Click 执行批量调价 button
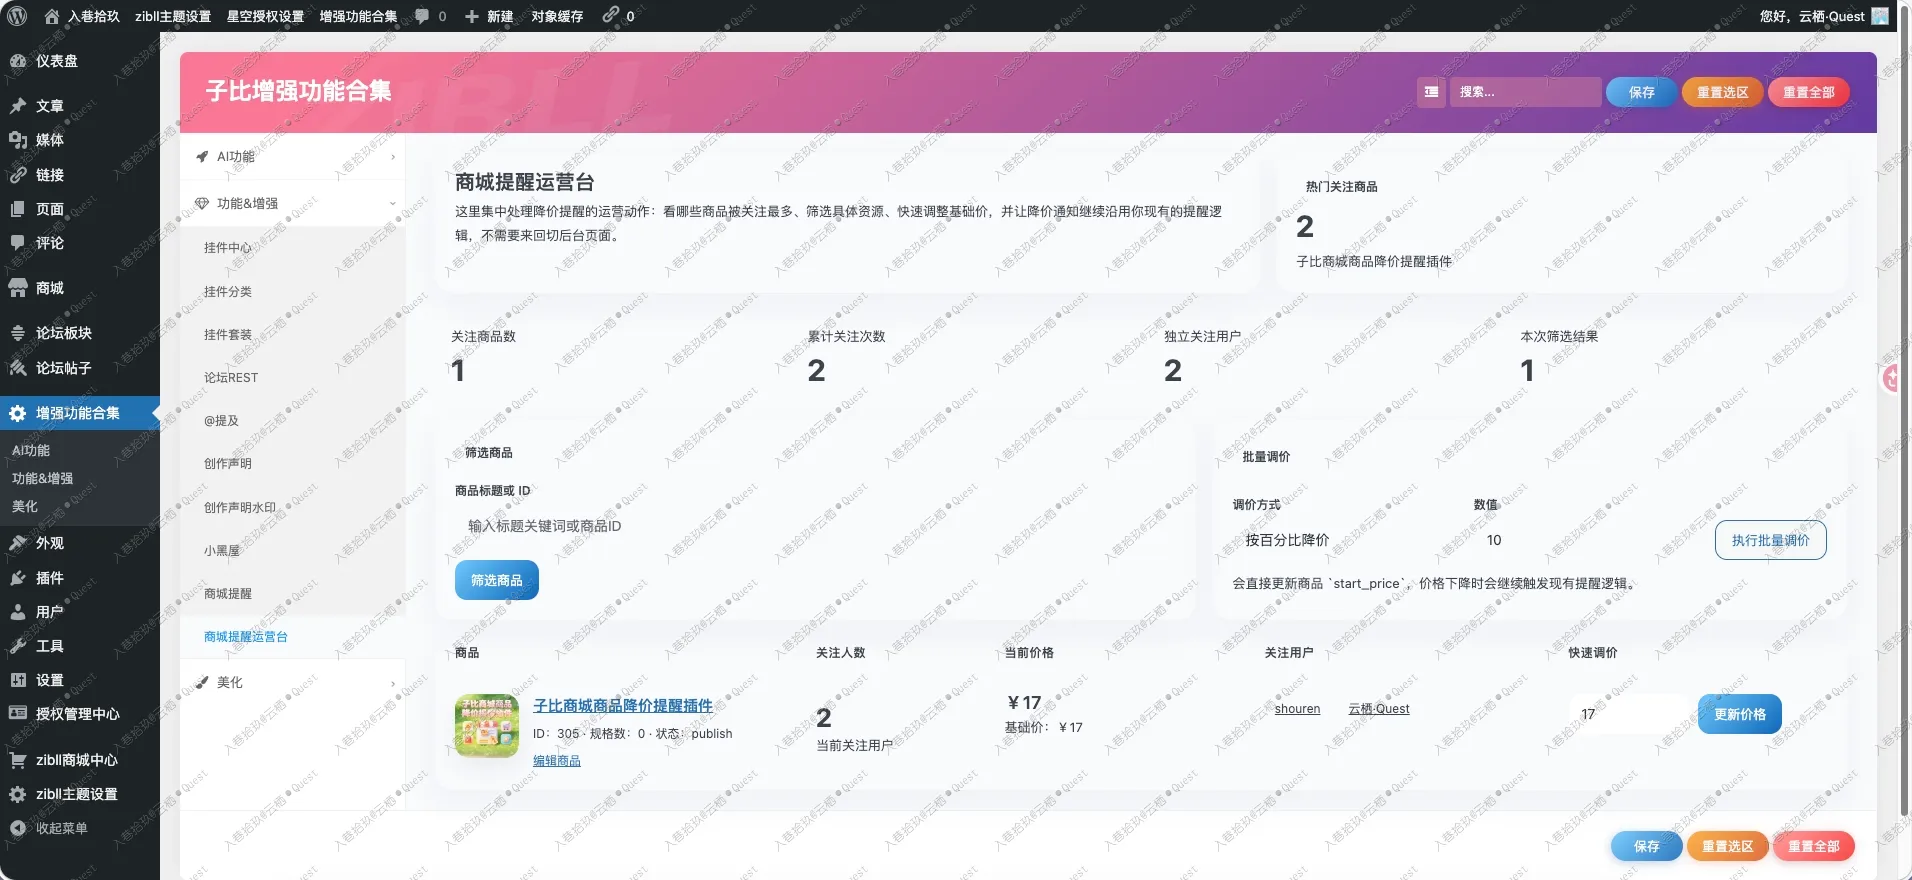 [x=1770, y=540]
